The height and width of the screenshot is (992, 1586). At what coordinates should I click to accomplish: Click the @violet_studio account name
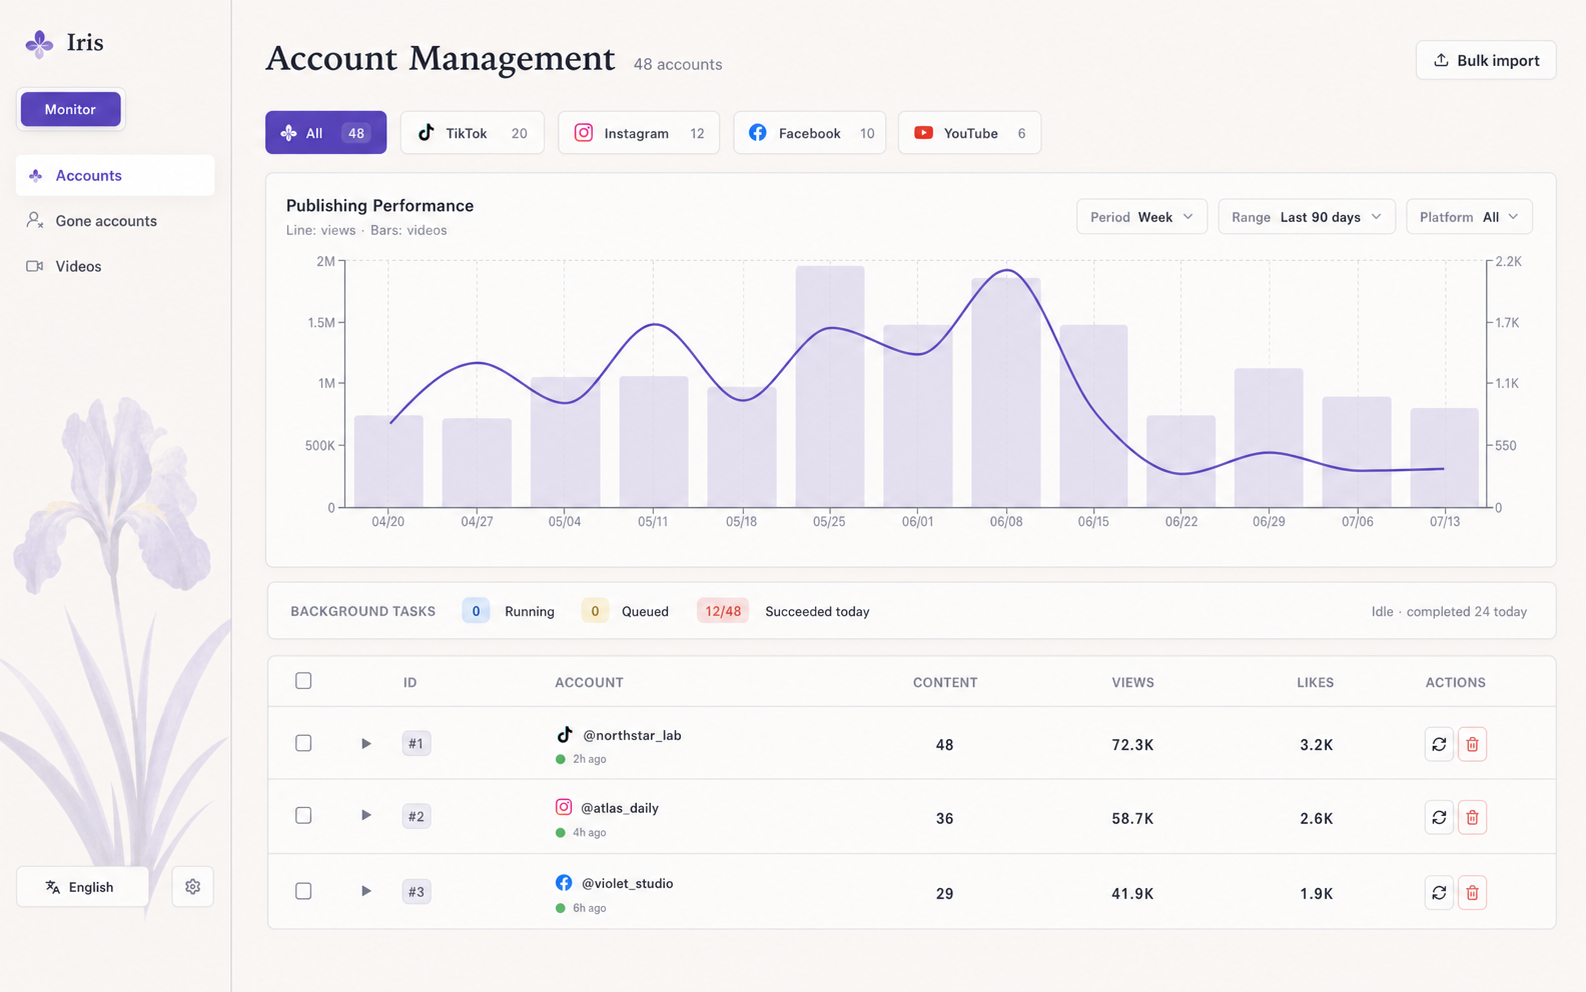628,883
